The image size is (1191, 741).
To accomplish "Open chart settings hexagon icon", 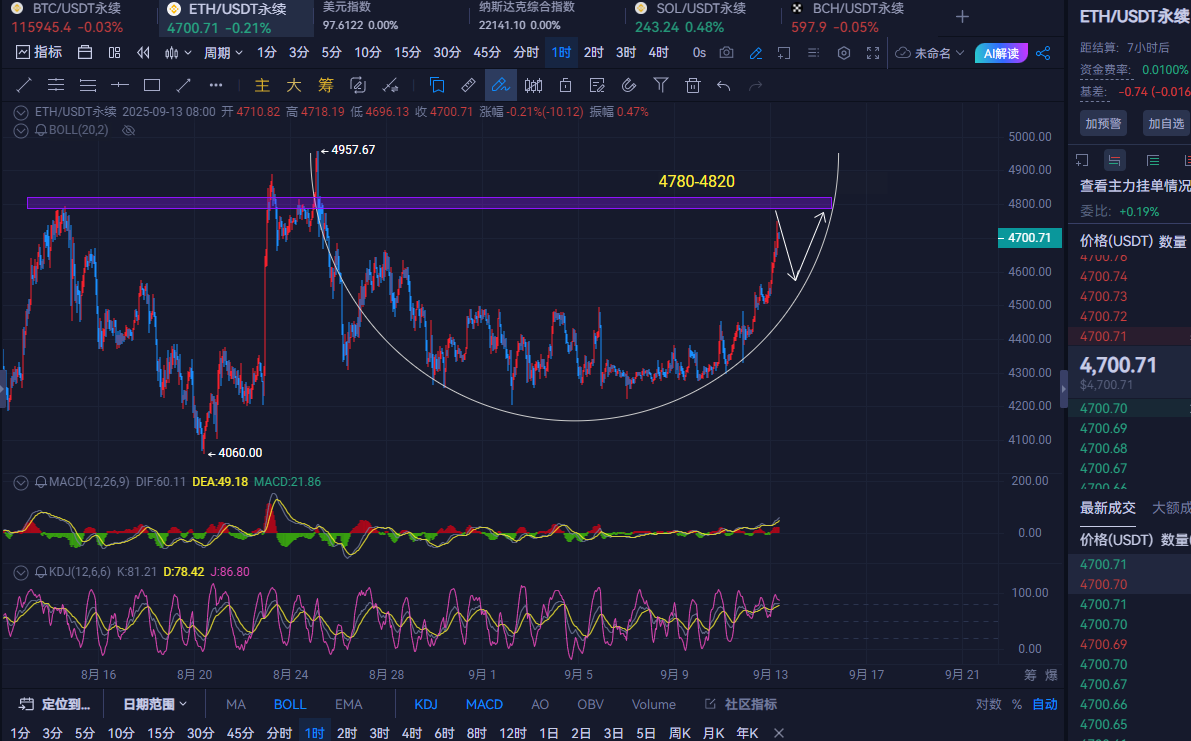I will pyautogui.click(x=844, y=52).
